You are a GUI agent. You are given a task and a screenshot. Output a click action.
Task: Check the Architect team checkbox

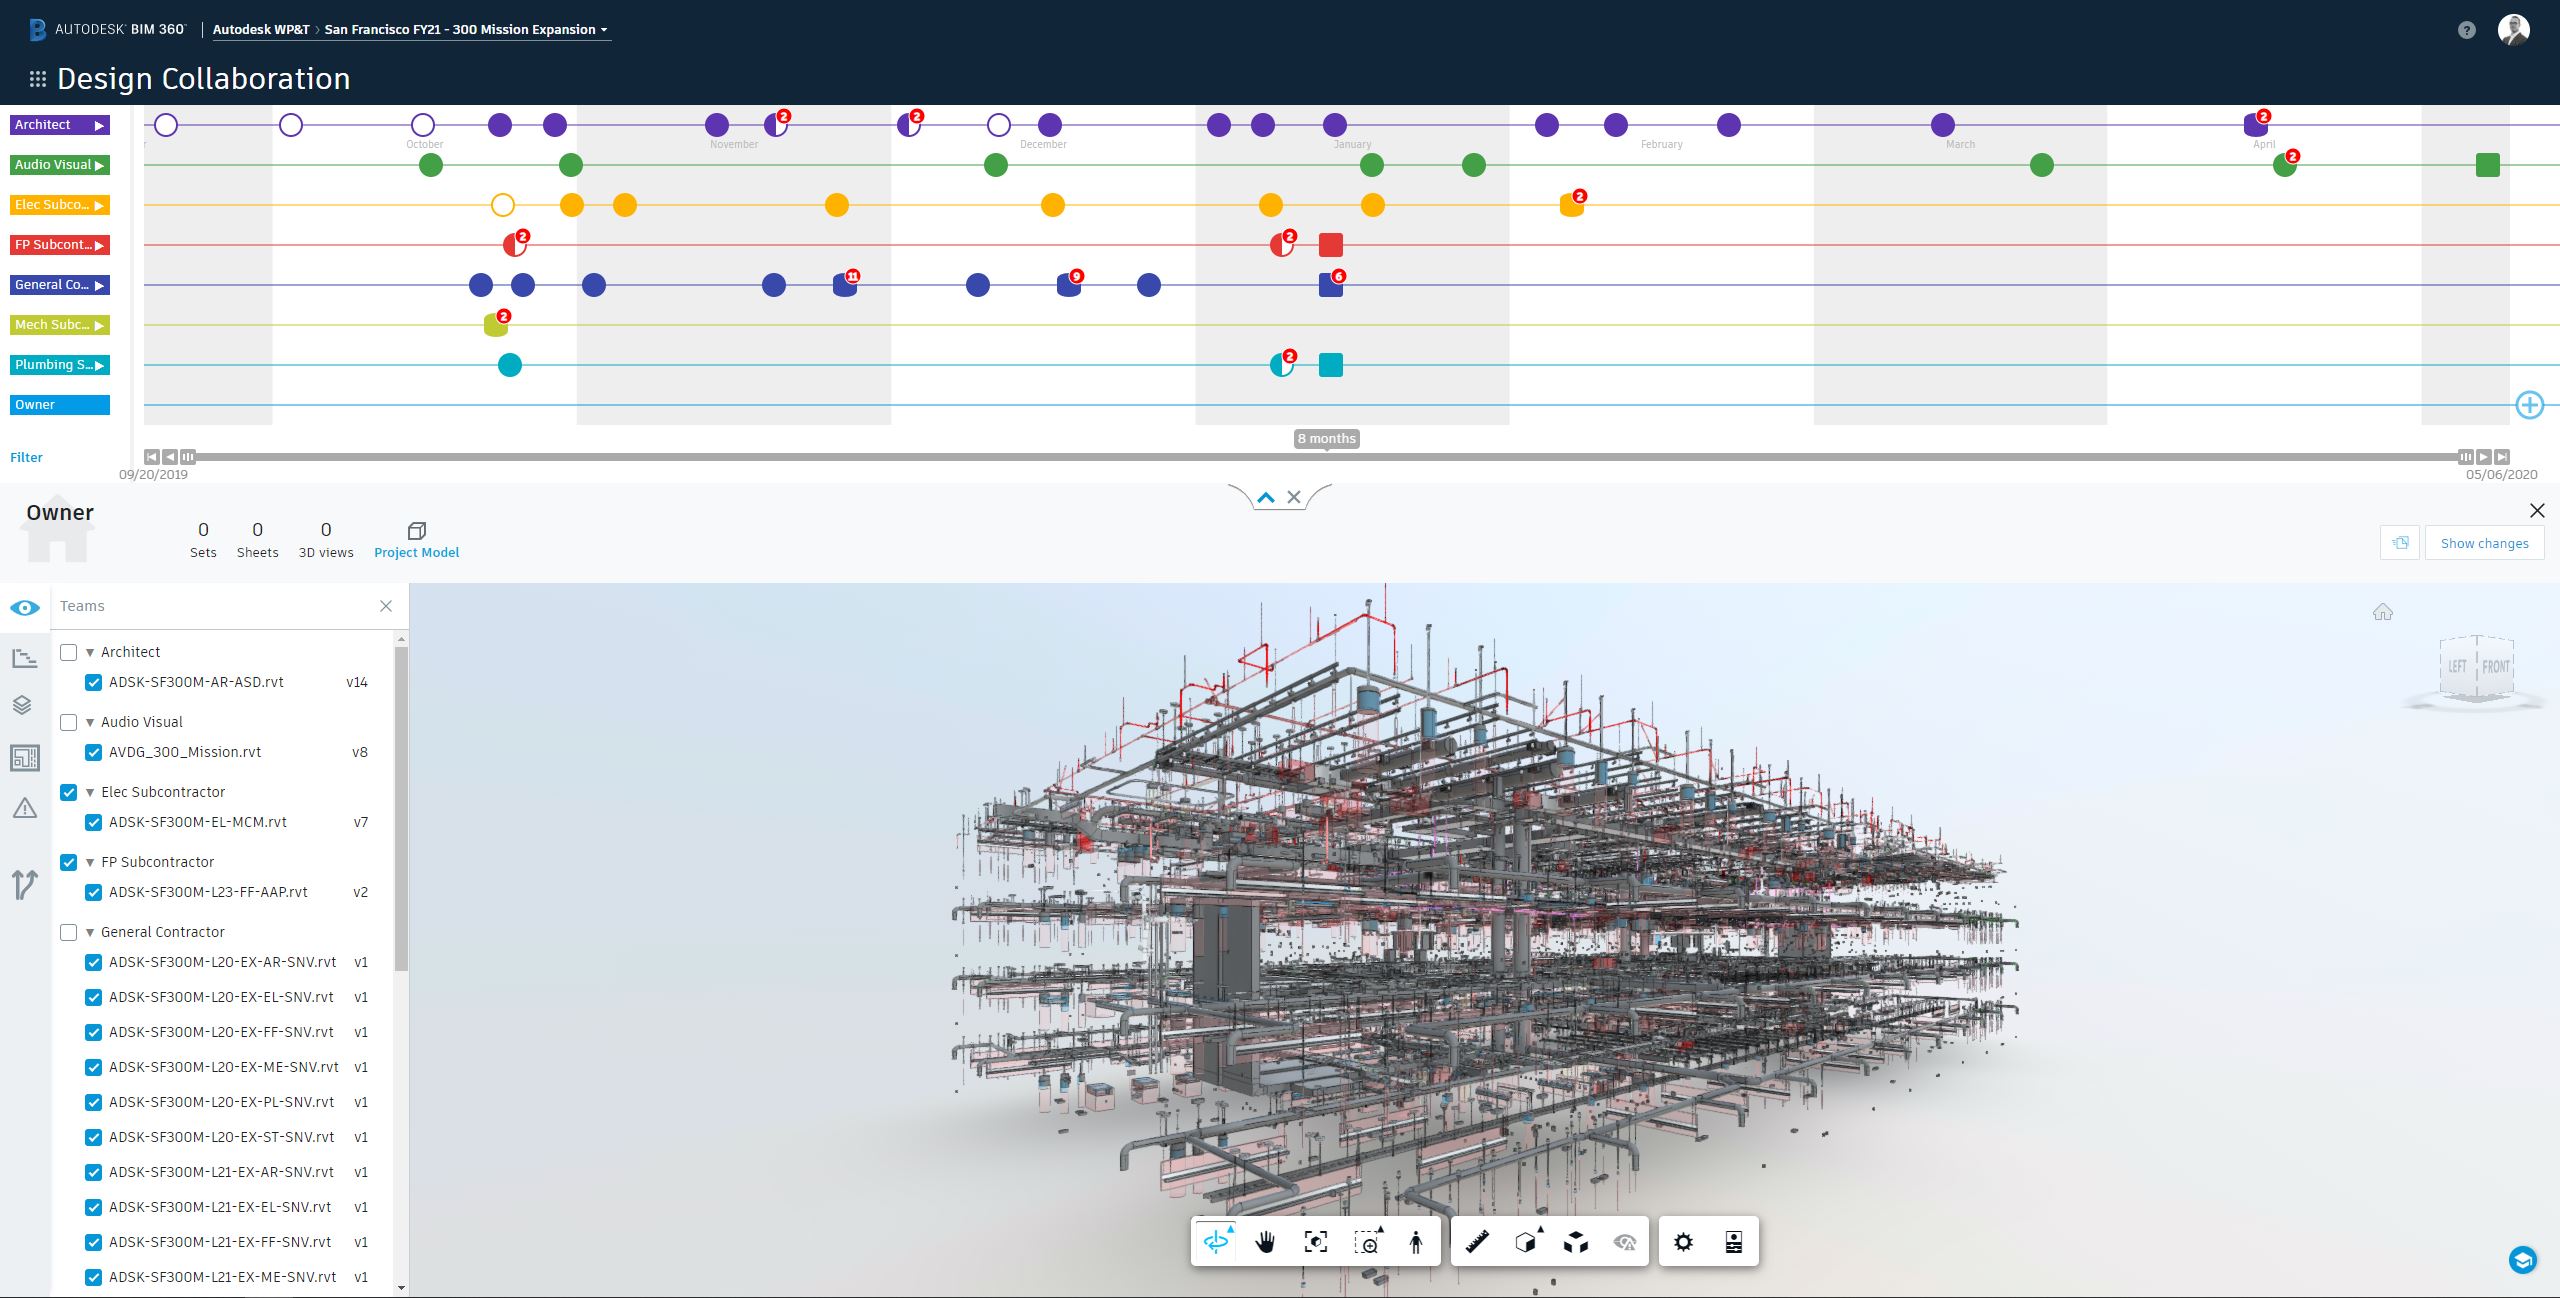click(69, 653)
